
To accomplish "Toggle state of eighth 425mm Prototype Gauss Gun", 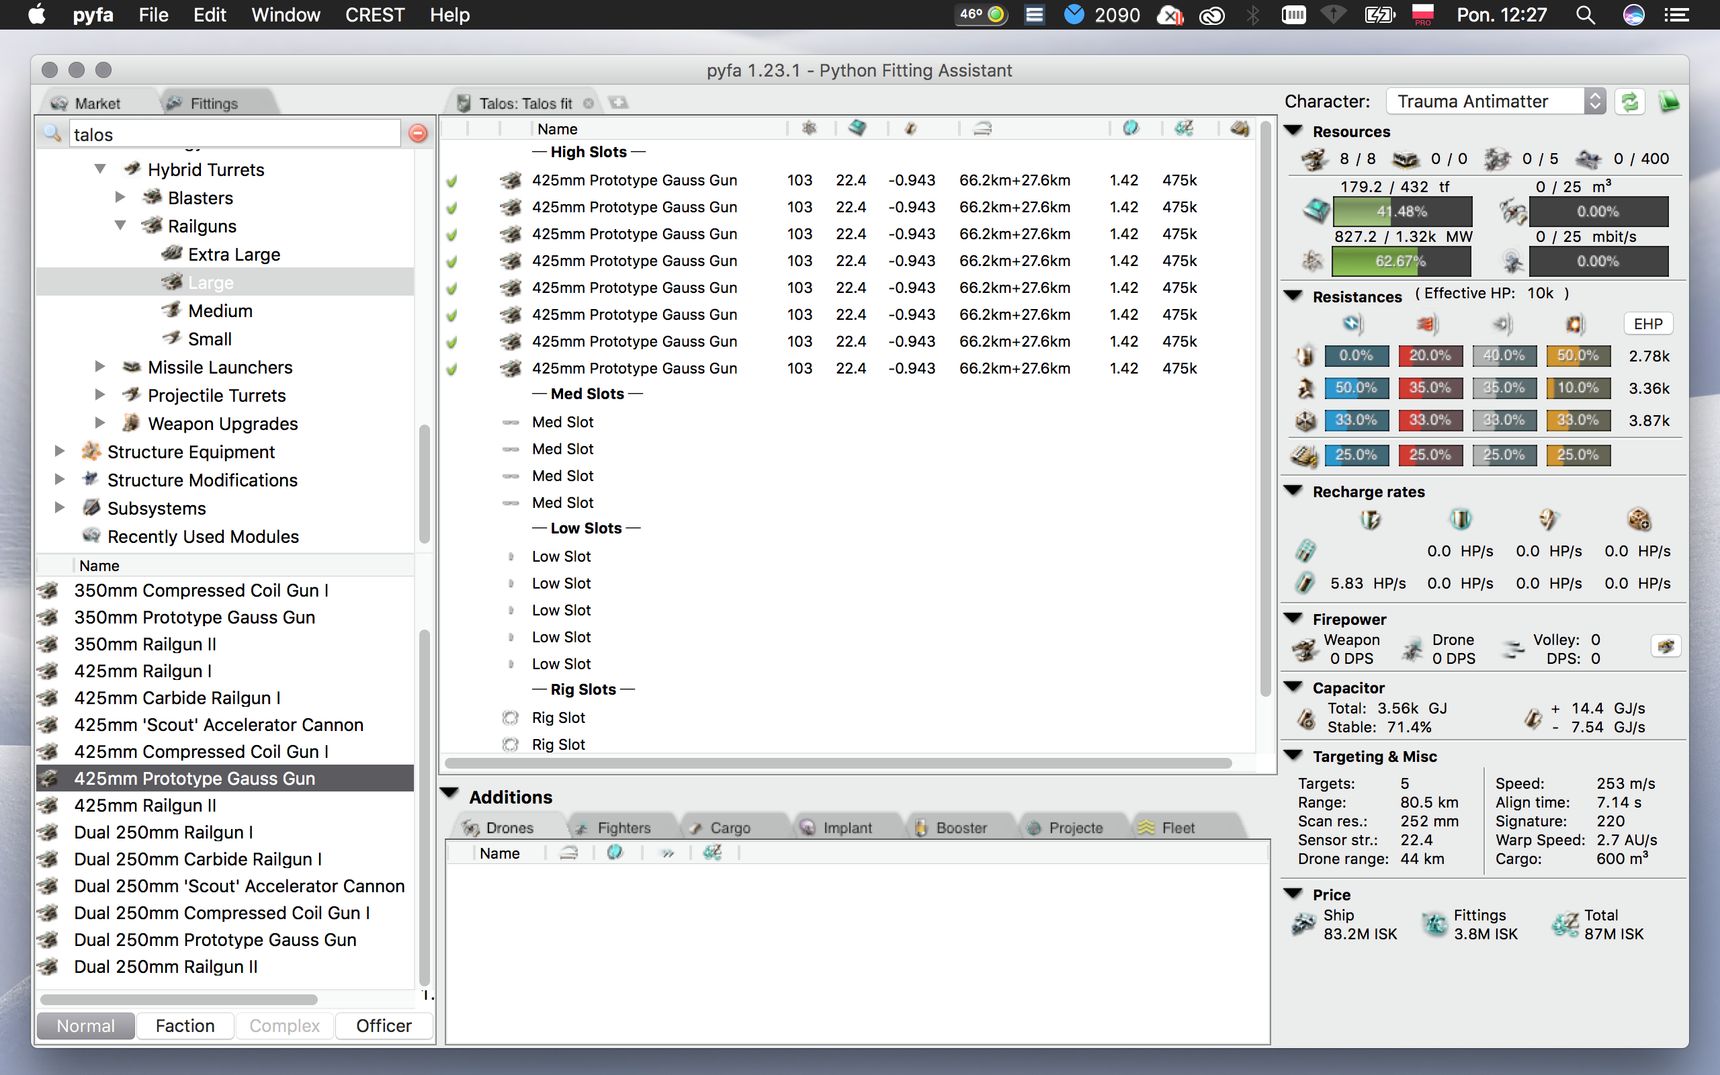I will (x=452, y=370).
